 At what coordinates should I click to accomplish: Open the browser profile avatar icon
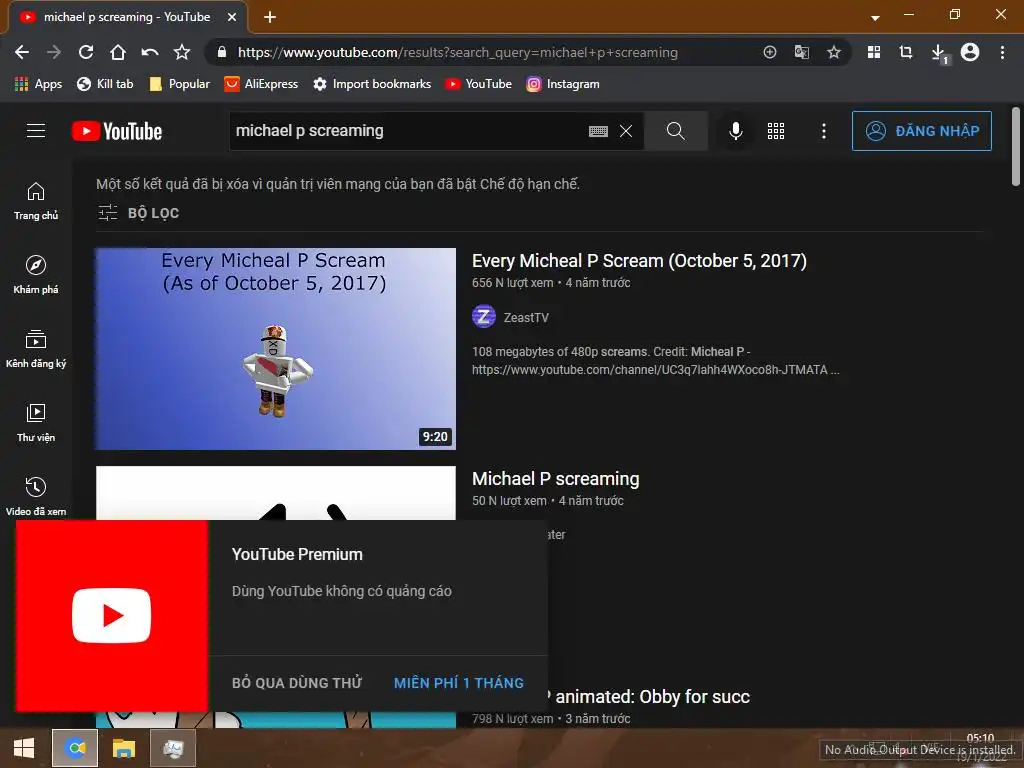970,52
